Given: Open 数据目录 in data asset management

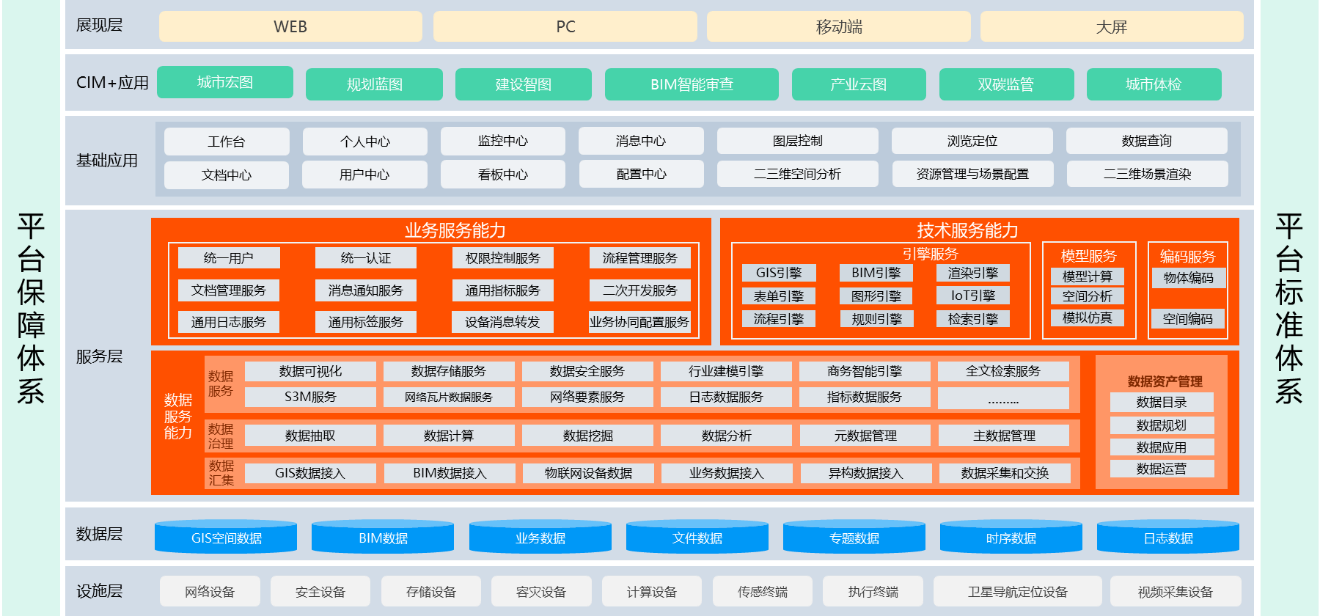Looking at the screenshot, I should coord(1161,403).
